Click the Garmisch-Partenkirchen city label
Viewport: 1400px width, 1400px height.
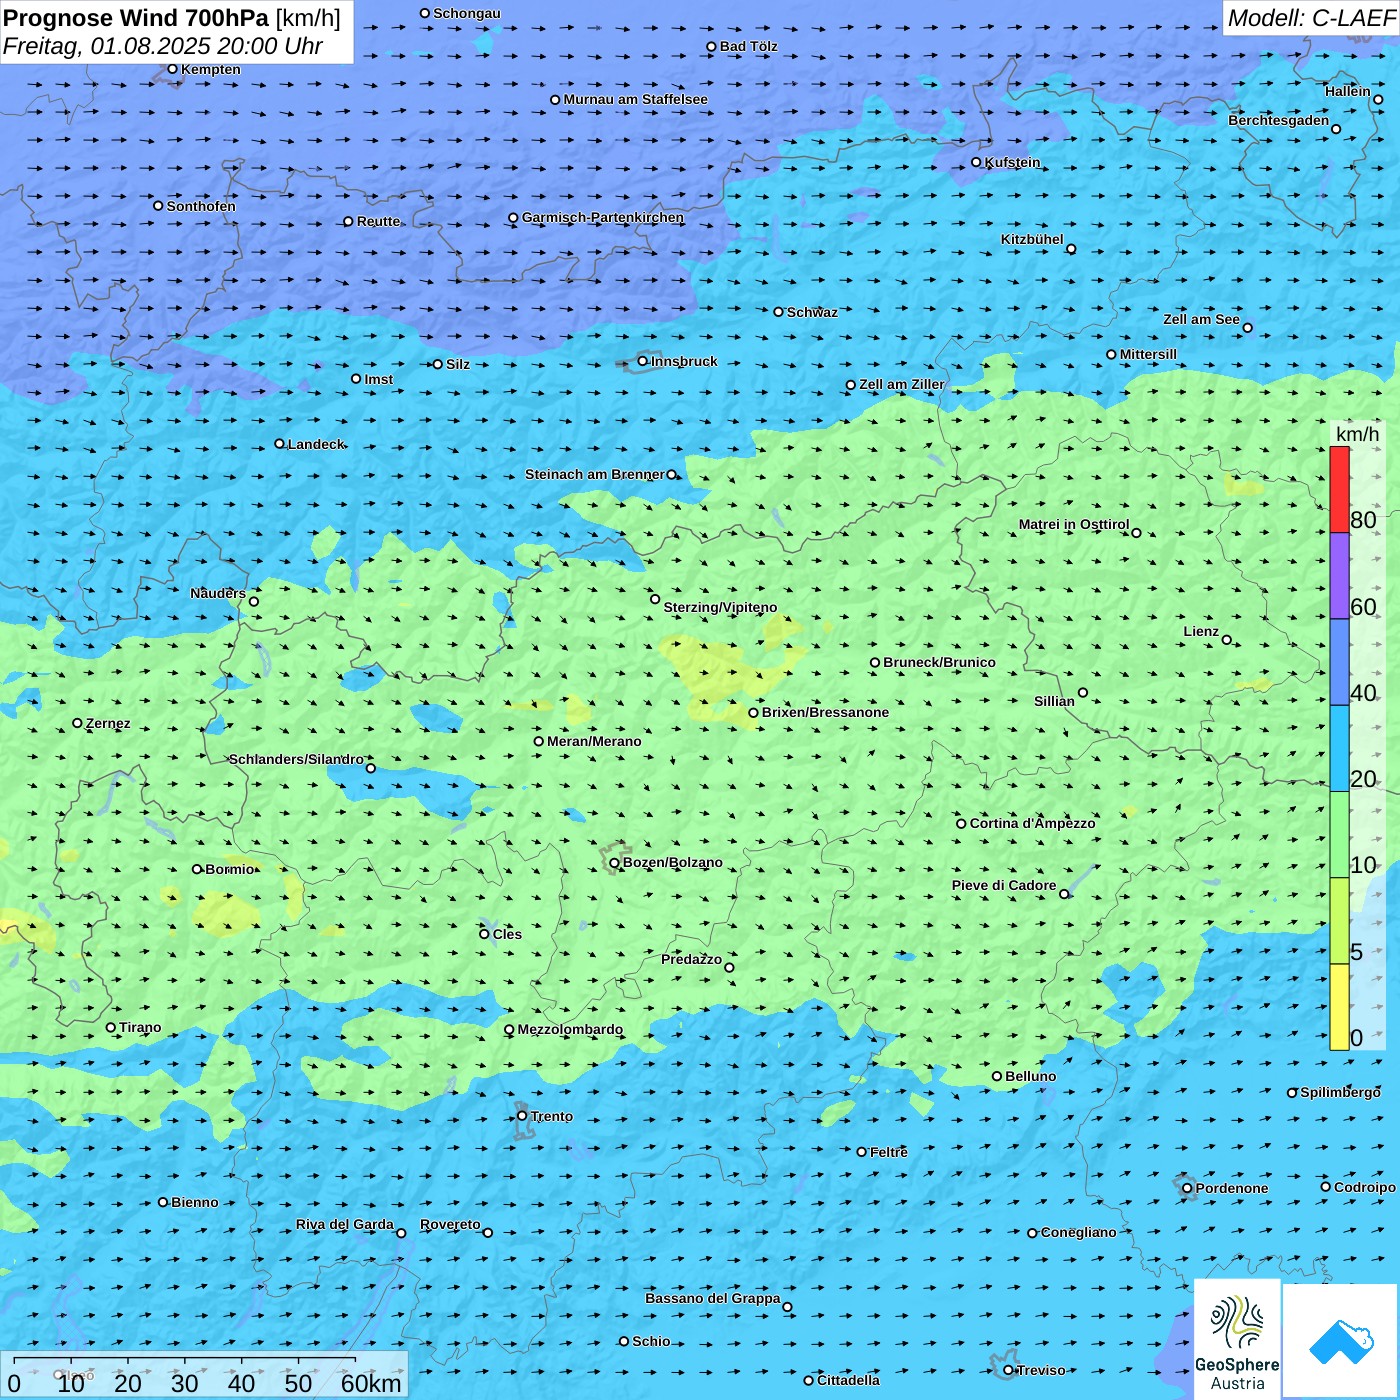tap(603, 217)
